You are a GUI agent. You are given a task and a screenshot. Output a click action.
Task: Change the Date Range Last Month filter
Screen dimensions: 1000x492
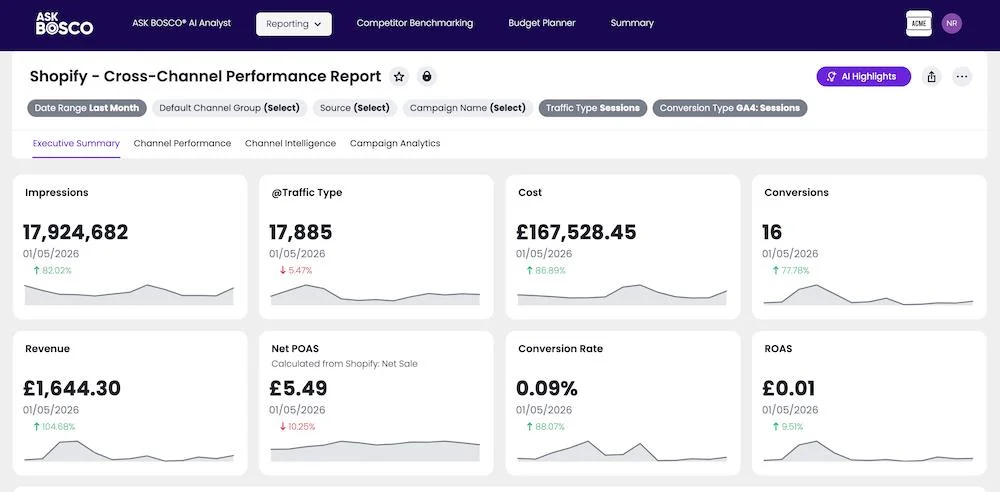87,108
